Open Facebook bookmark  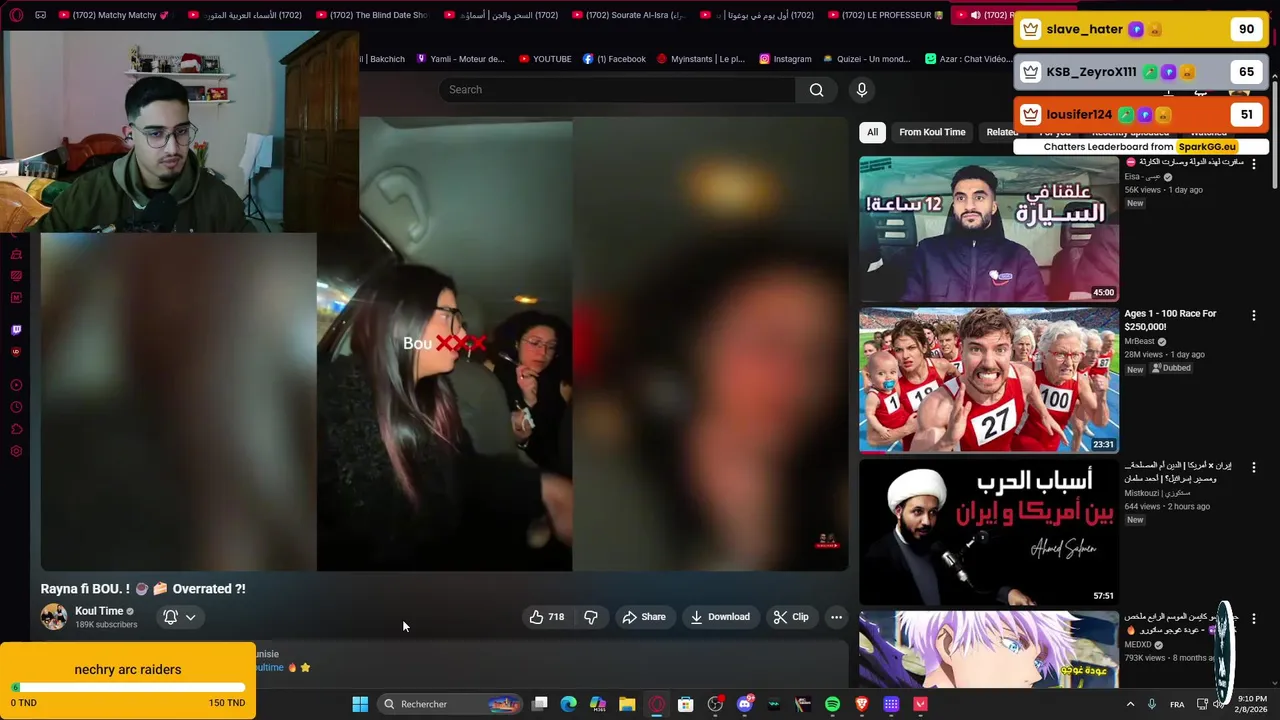(614, 59)
